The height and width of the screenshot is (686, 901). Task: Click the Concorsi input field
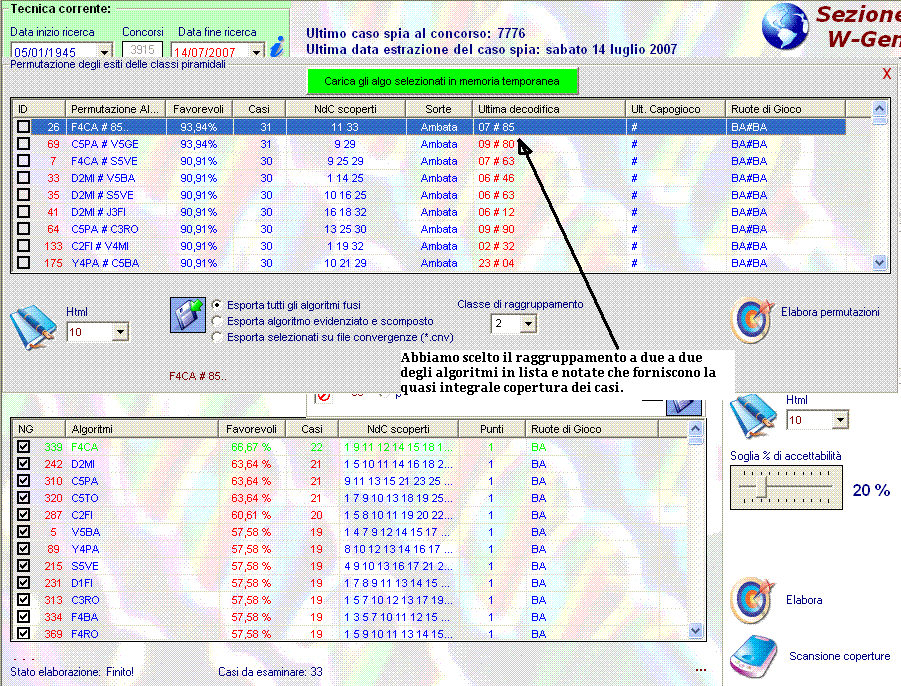click(142, 50)
